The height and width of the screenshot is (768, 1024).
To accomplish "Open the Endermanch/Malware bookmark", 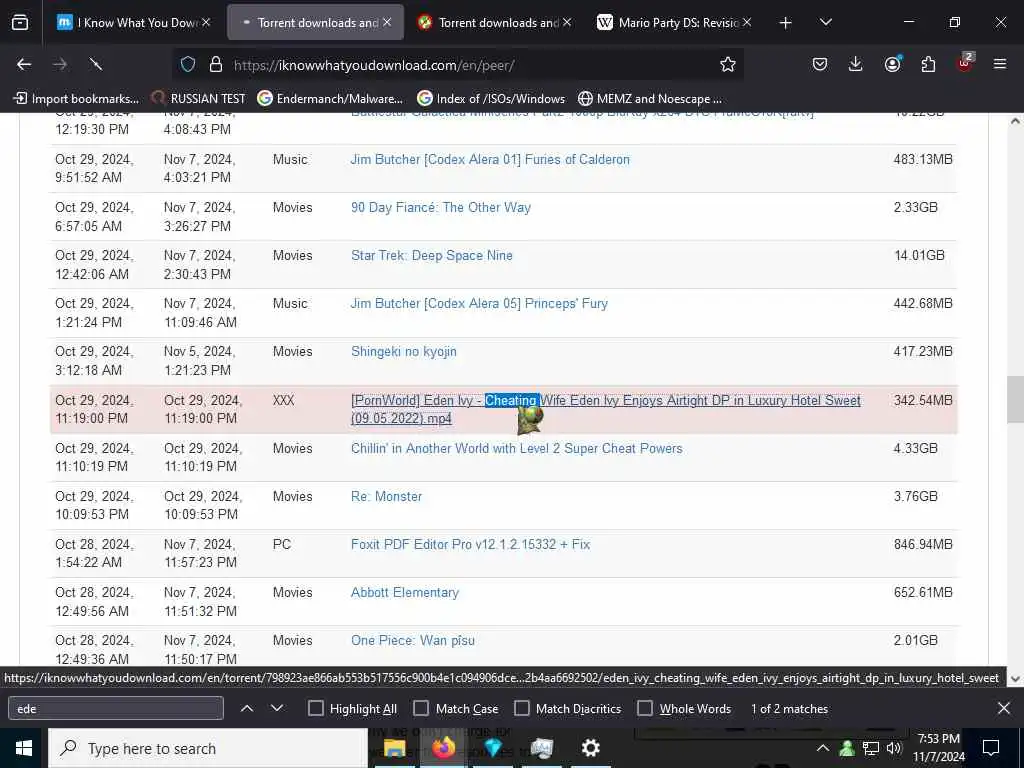I will (x=330, y=99).
